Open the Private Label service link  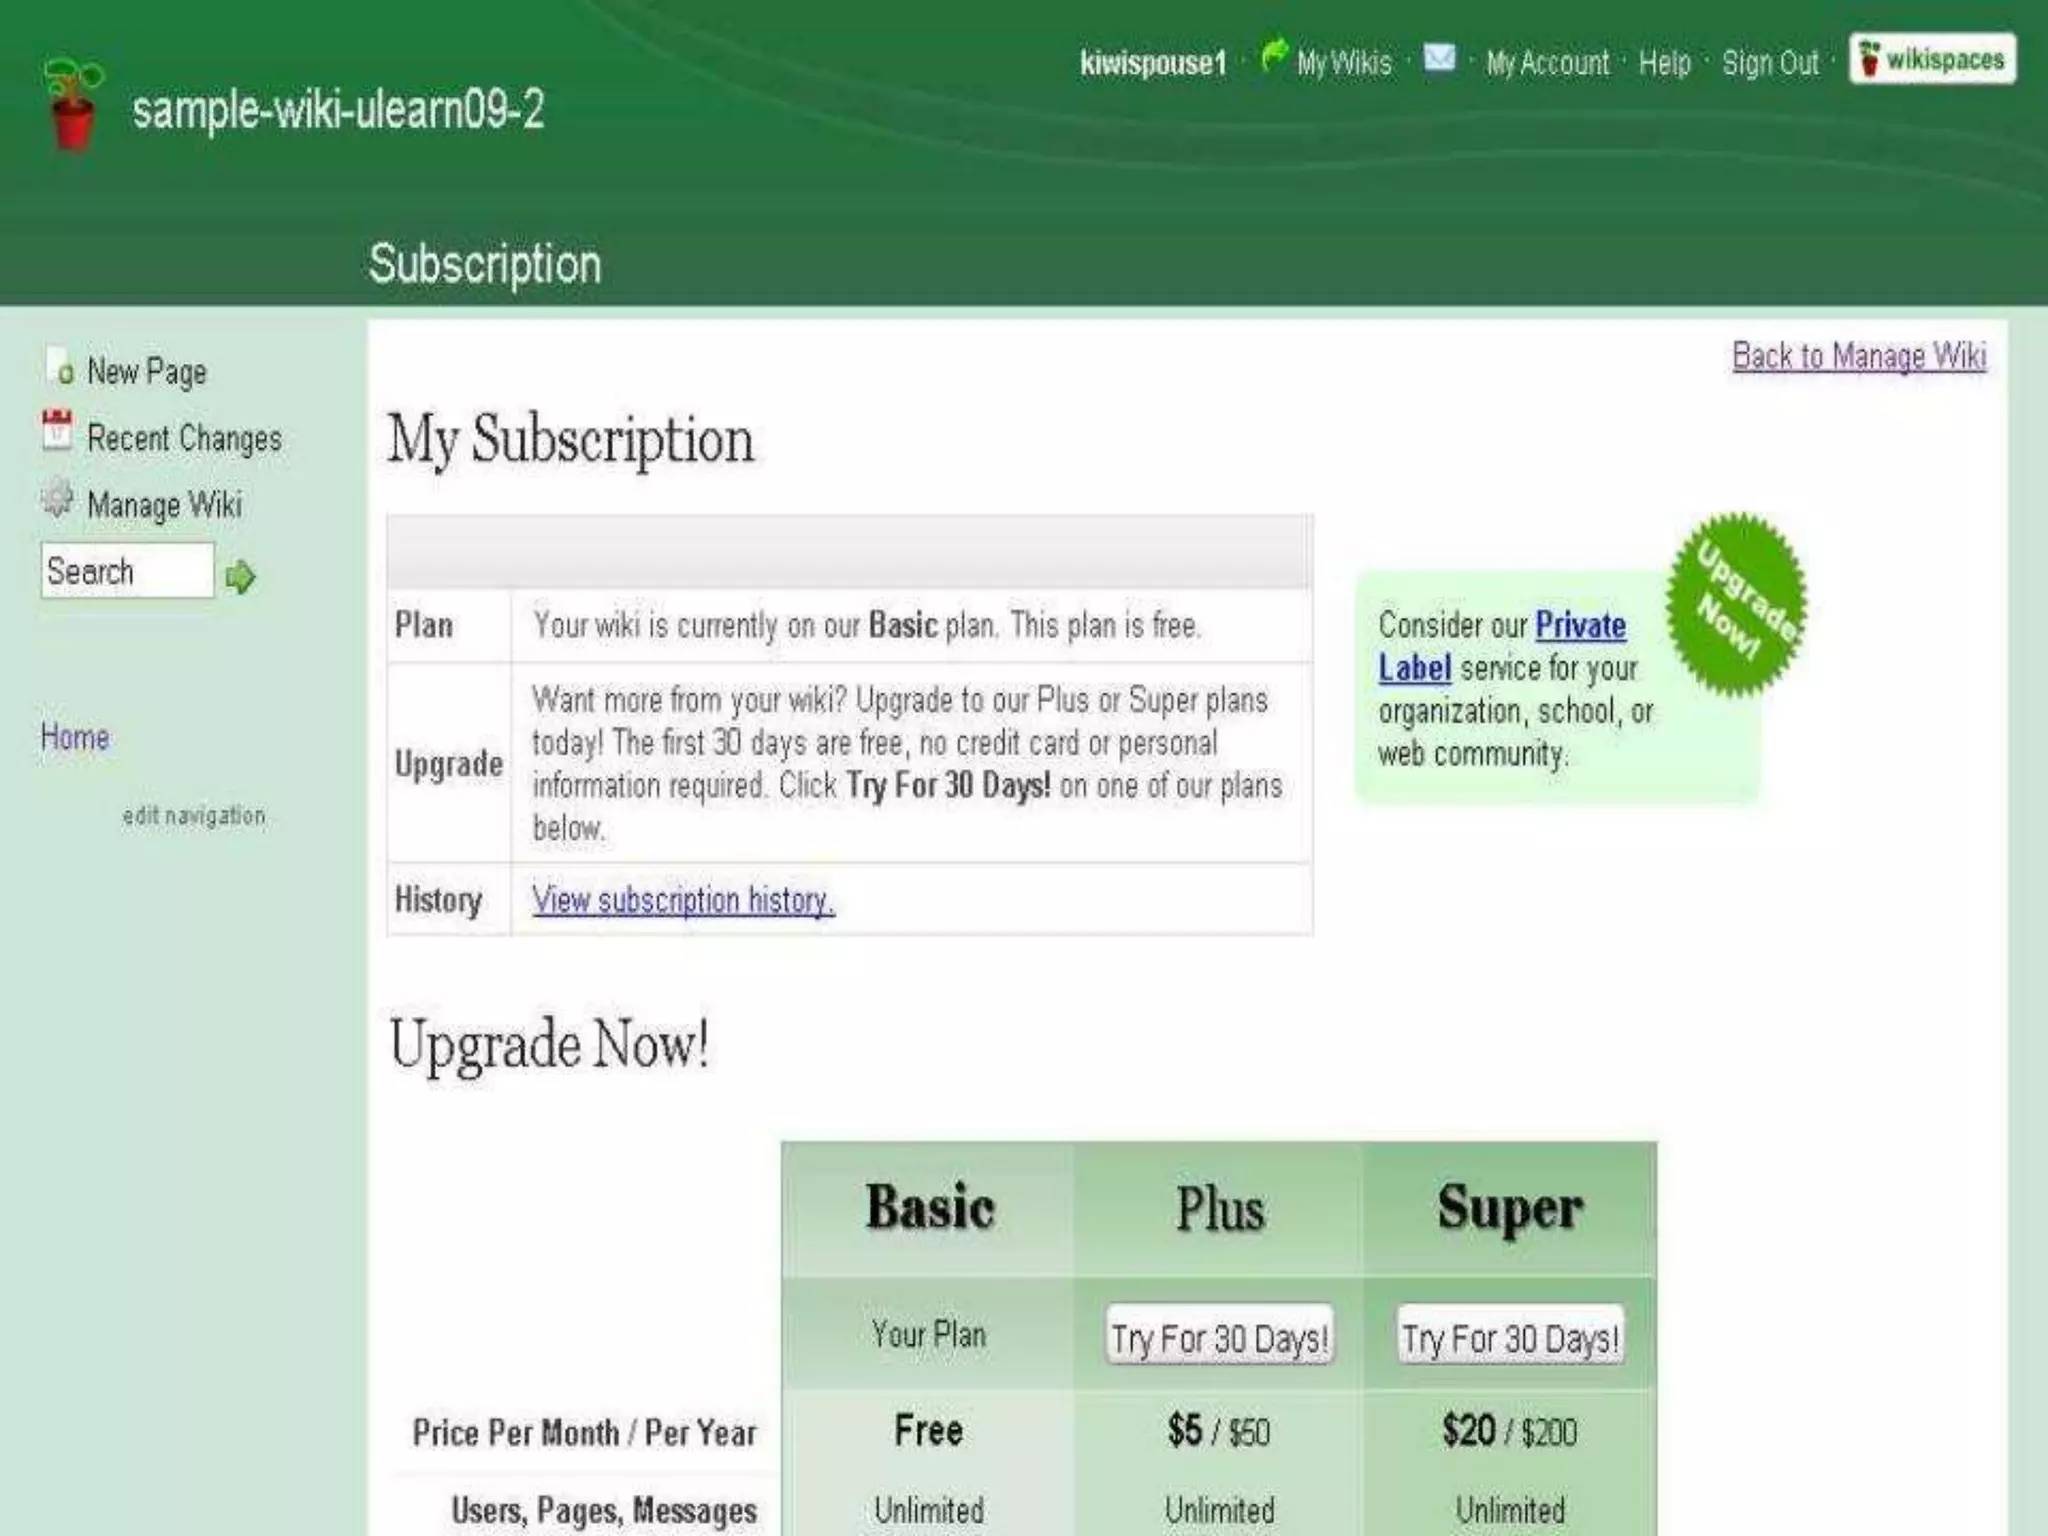click(1579, 626)
